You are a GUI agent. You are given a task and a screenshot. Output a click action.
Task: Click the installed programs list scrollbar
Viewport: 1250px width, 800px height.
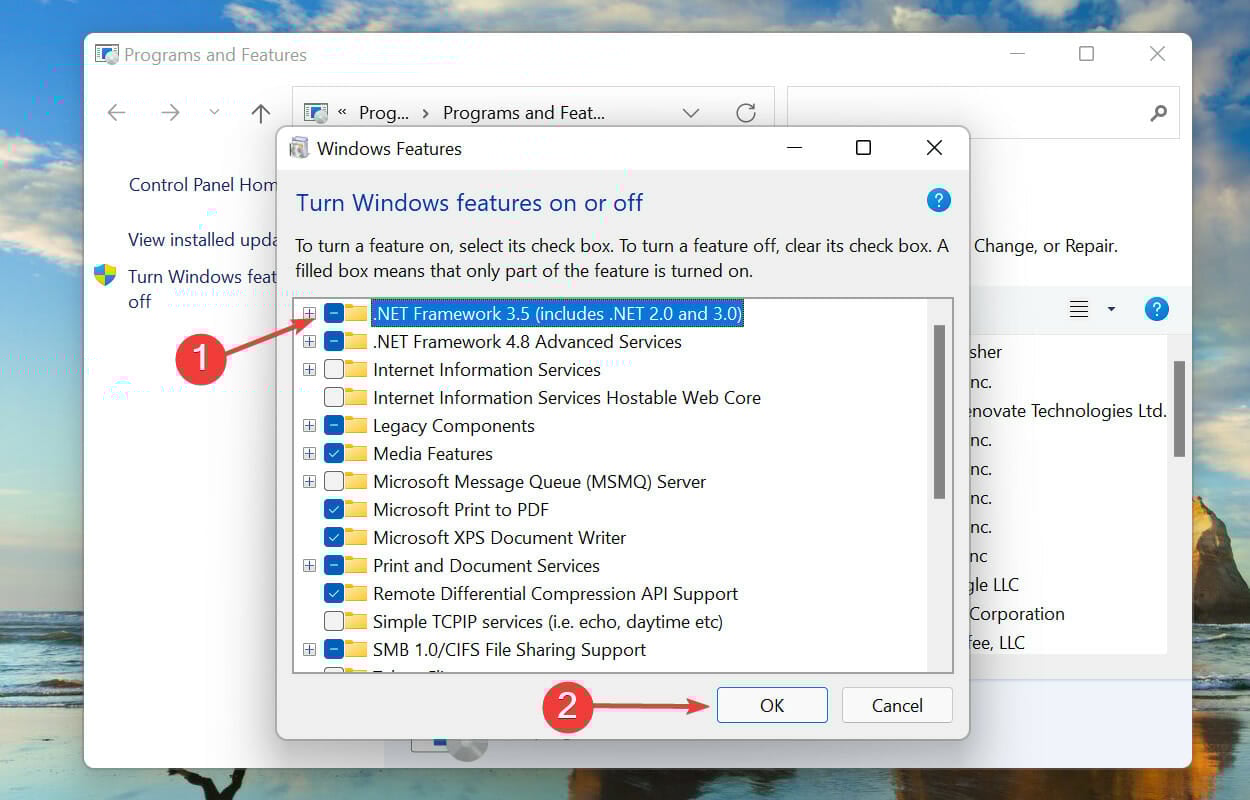click(x=1179, y=409)
